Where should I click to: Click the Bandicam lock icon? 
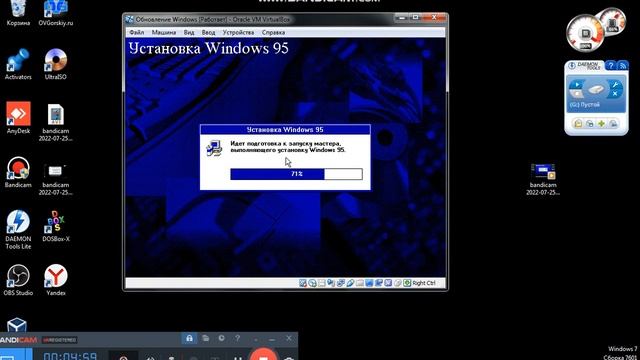point(189,338)
